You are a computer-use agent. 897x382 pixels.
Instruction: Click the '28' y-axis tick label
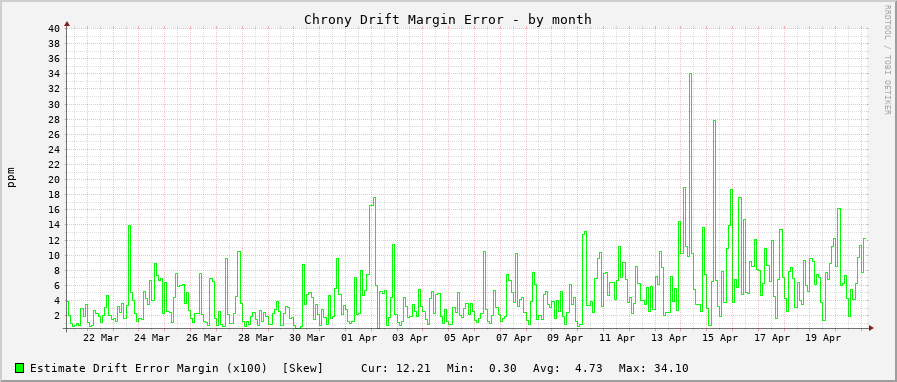pyautogui.click(x=54, y=119)
